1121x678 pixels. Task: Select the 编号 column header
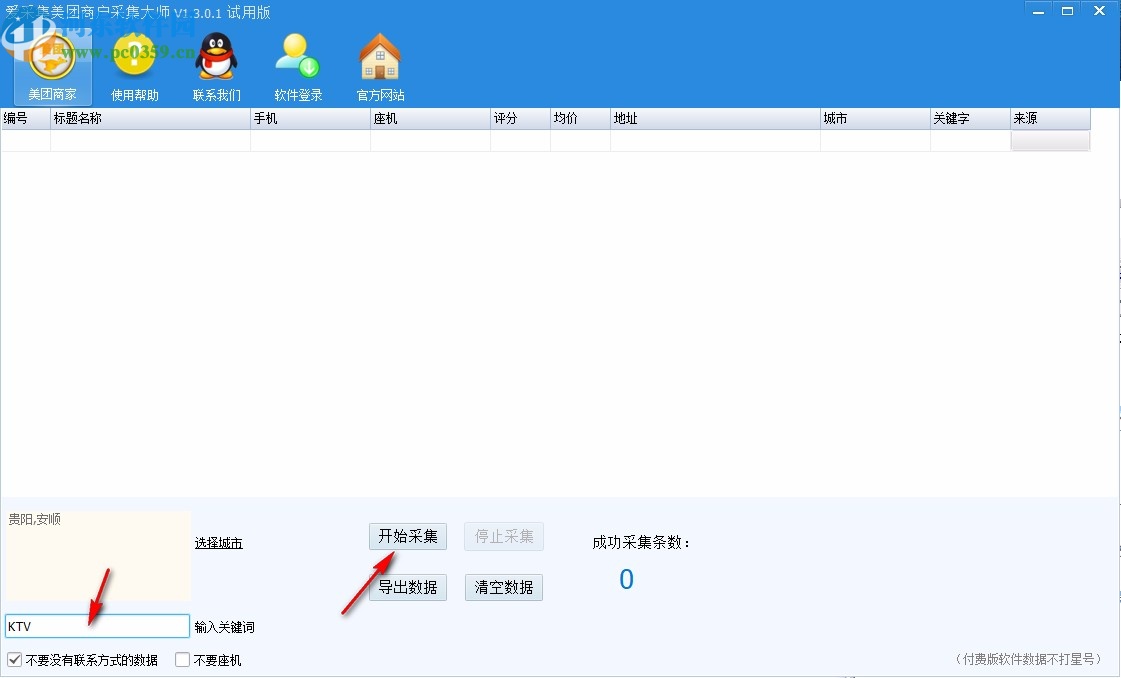coord(24,117)
